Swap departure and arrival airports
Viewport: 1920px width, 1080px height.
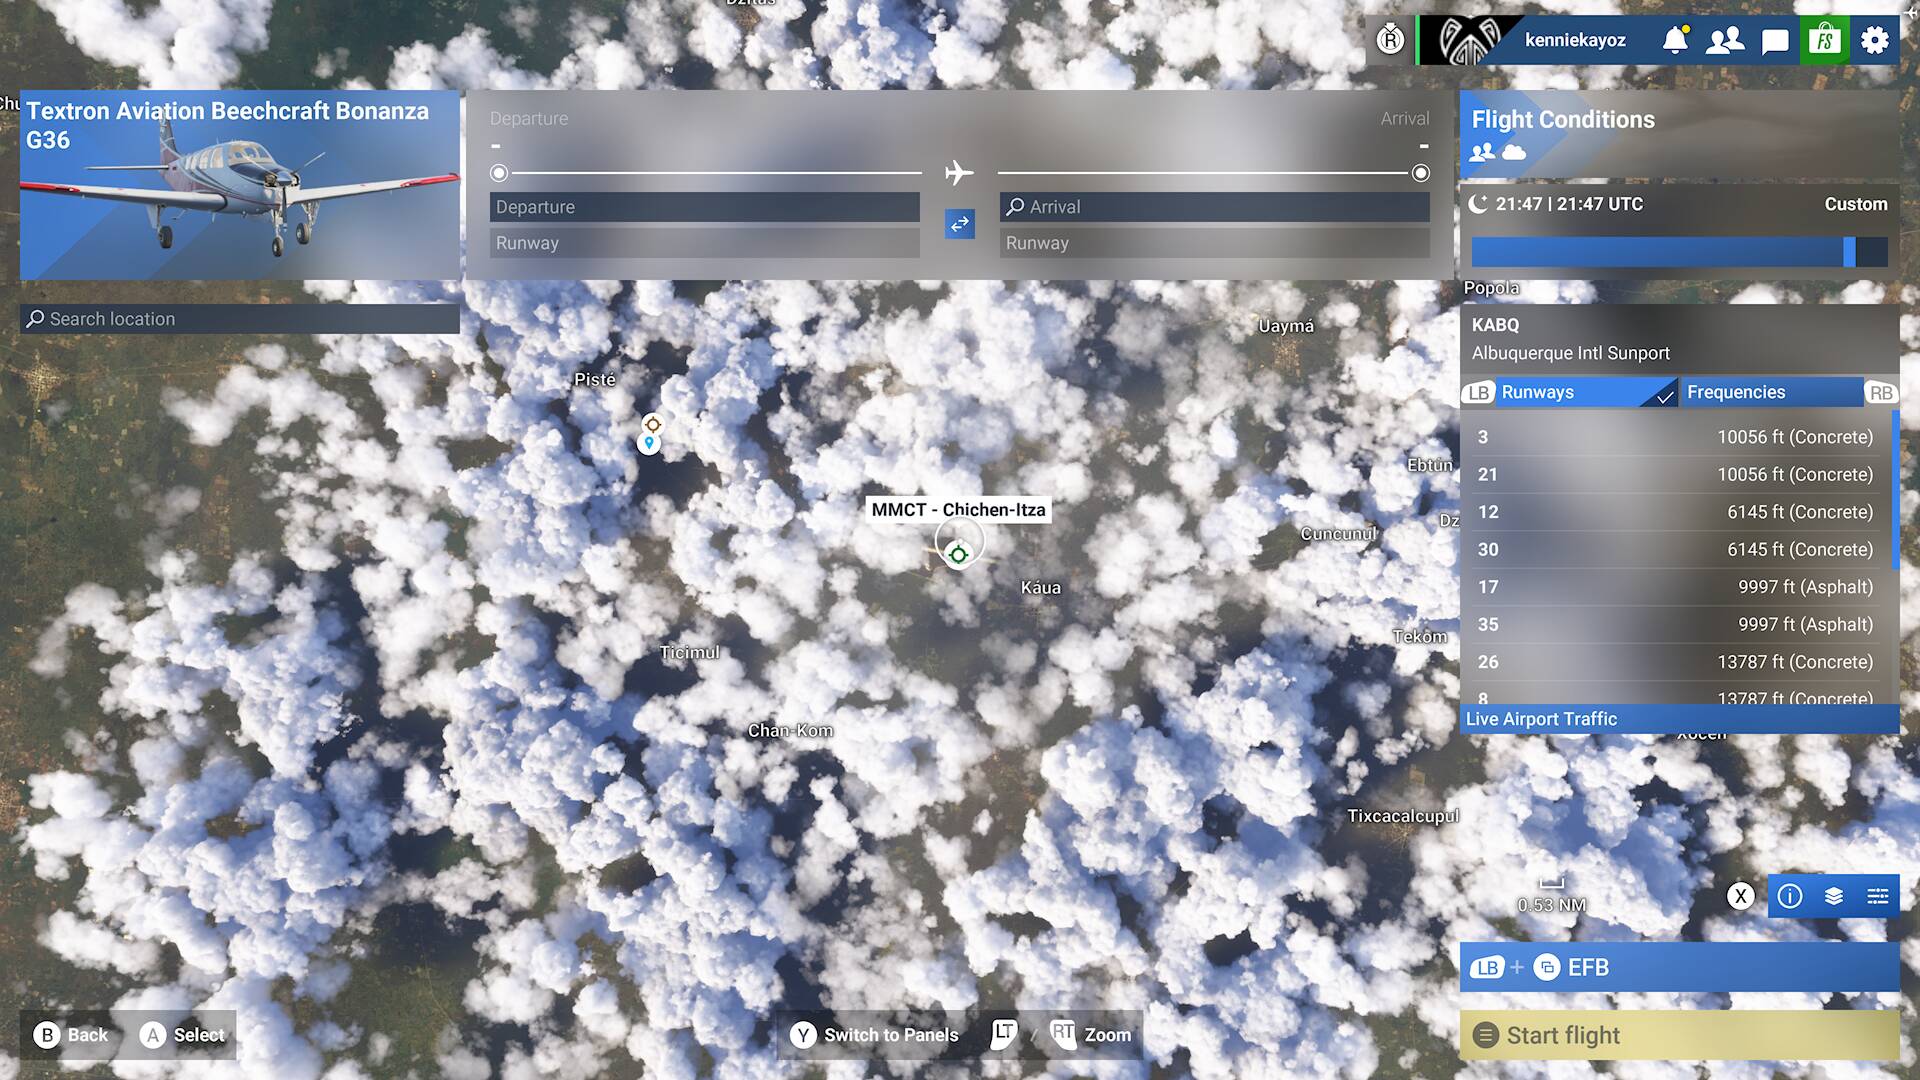click(960, 224)
